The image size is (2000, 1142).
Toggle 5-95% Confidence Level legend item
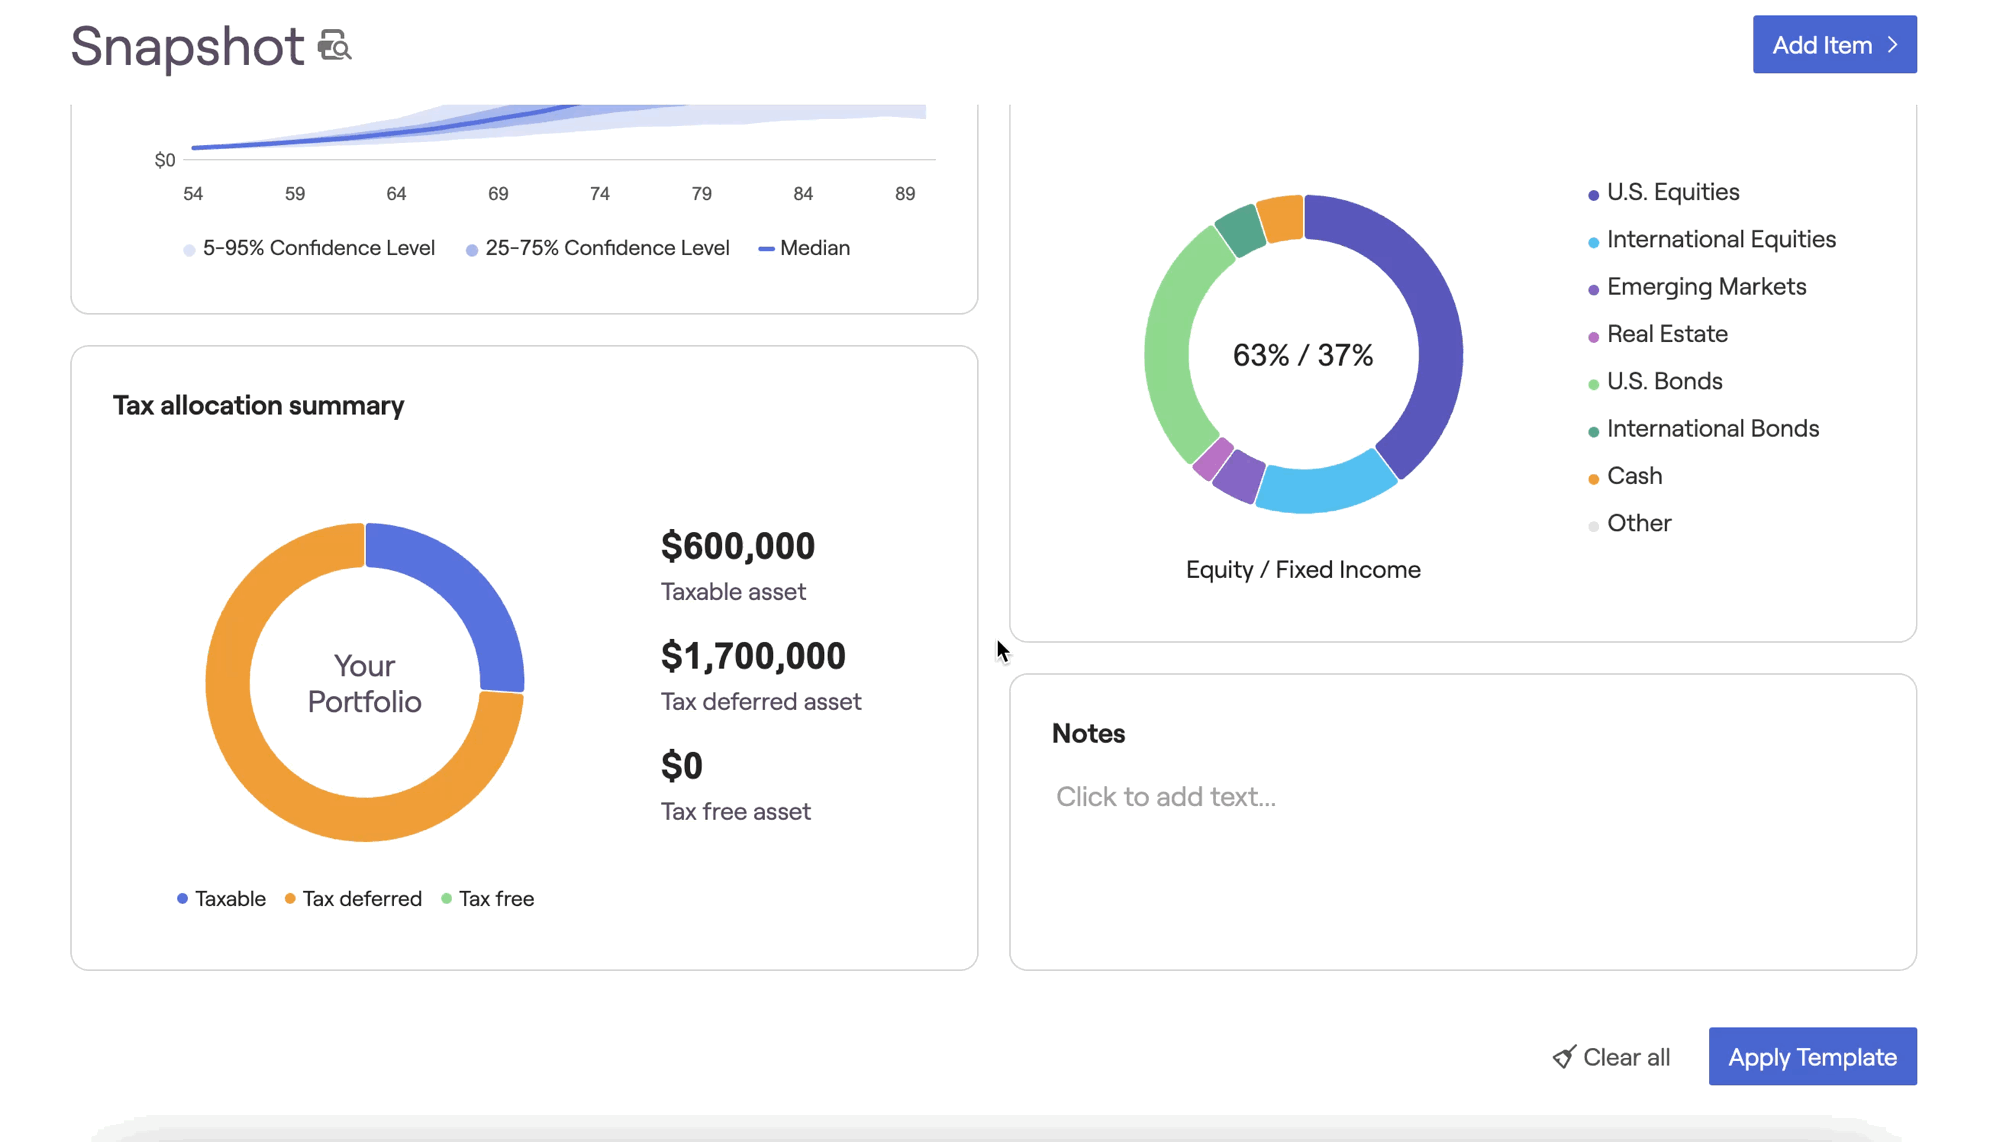tap(317, 248)
